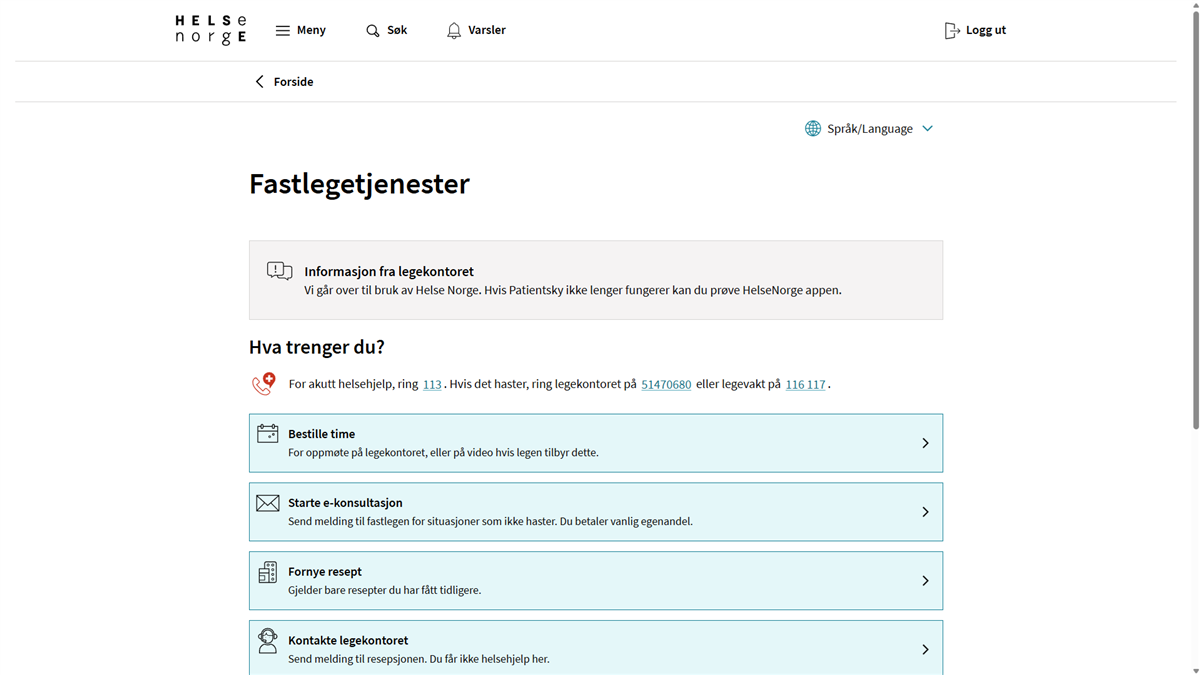This screenshot has width=1200, height=675.
Task: Click the vertical page scrollbar
Action: 1195,220
